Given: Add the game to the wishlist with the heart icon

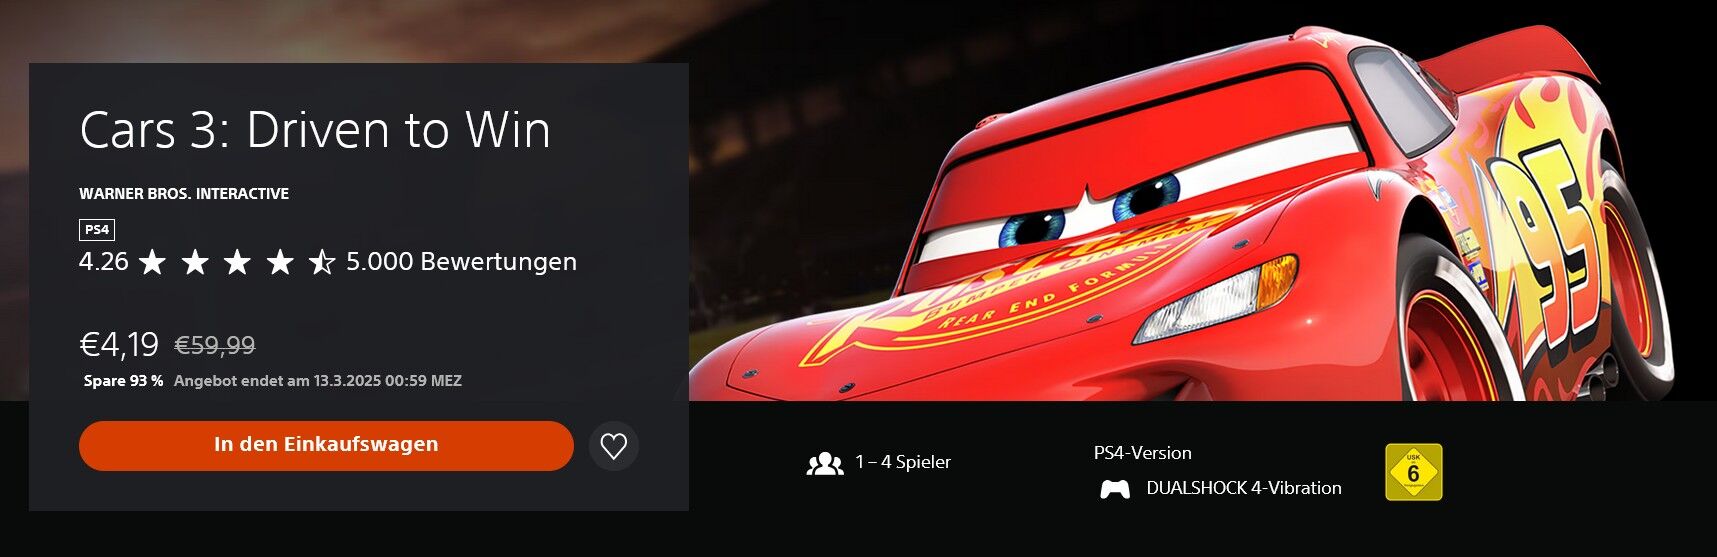Looking at the screenshot, I should point(614,446).
